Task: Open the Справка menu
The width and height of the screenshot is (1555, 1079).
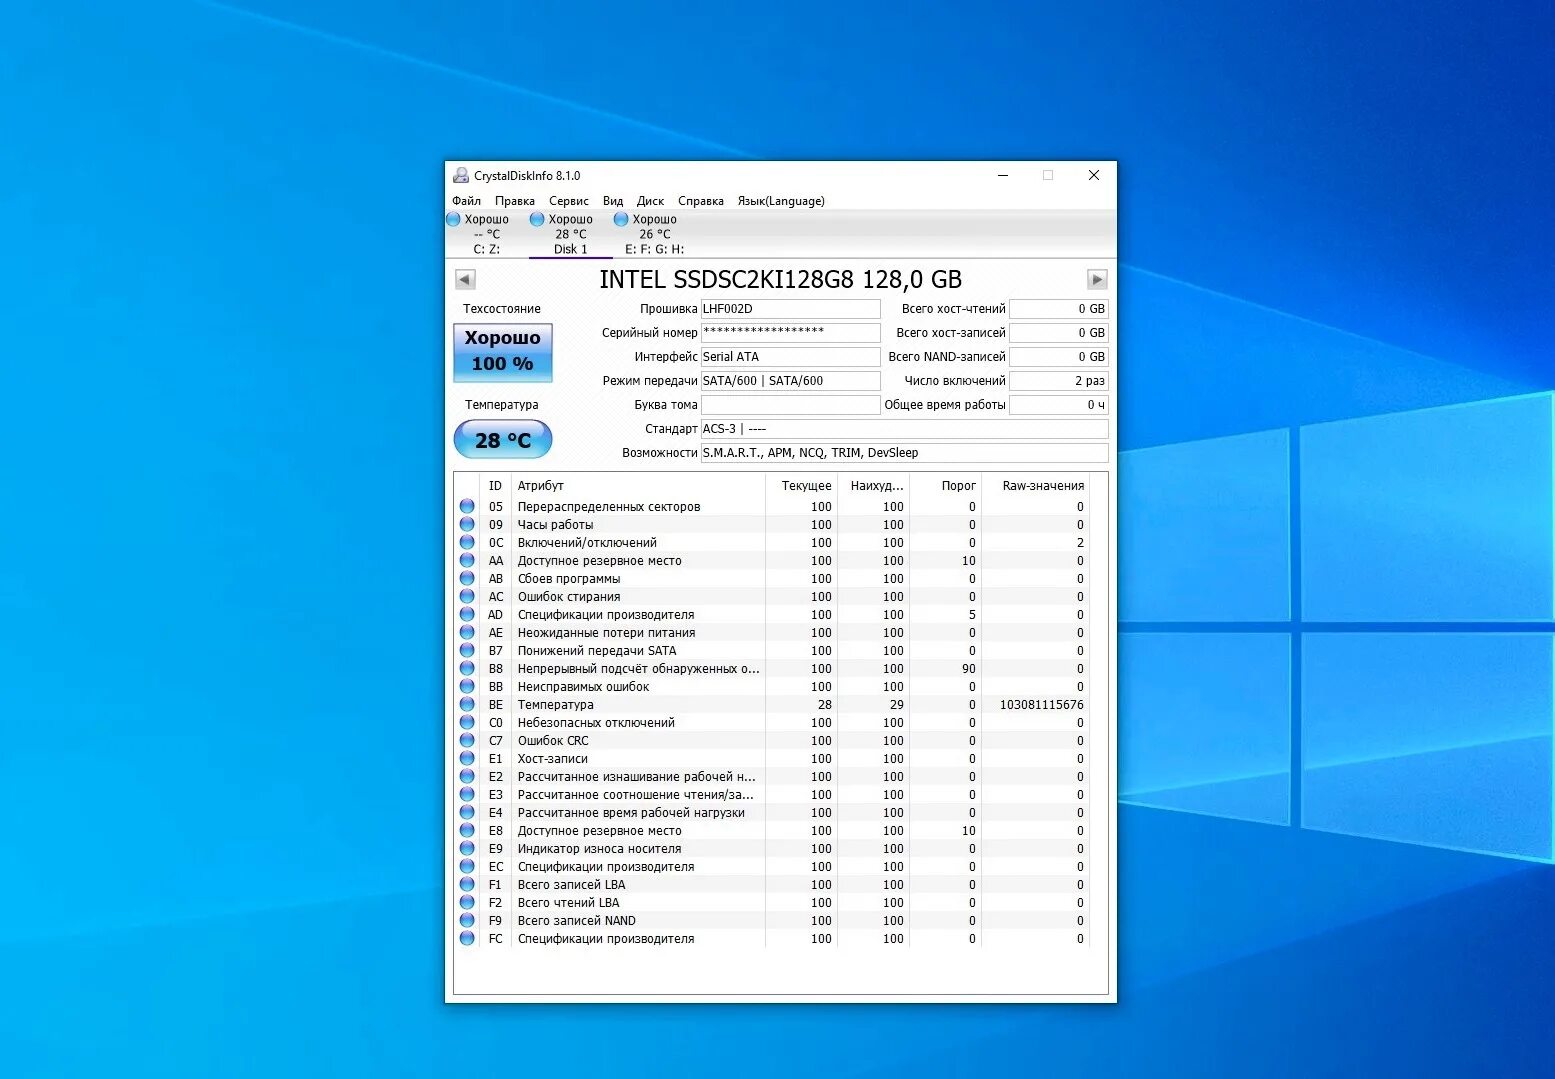Action: click(701, 201)
